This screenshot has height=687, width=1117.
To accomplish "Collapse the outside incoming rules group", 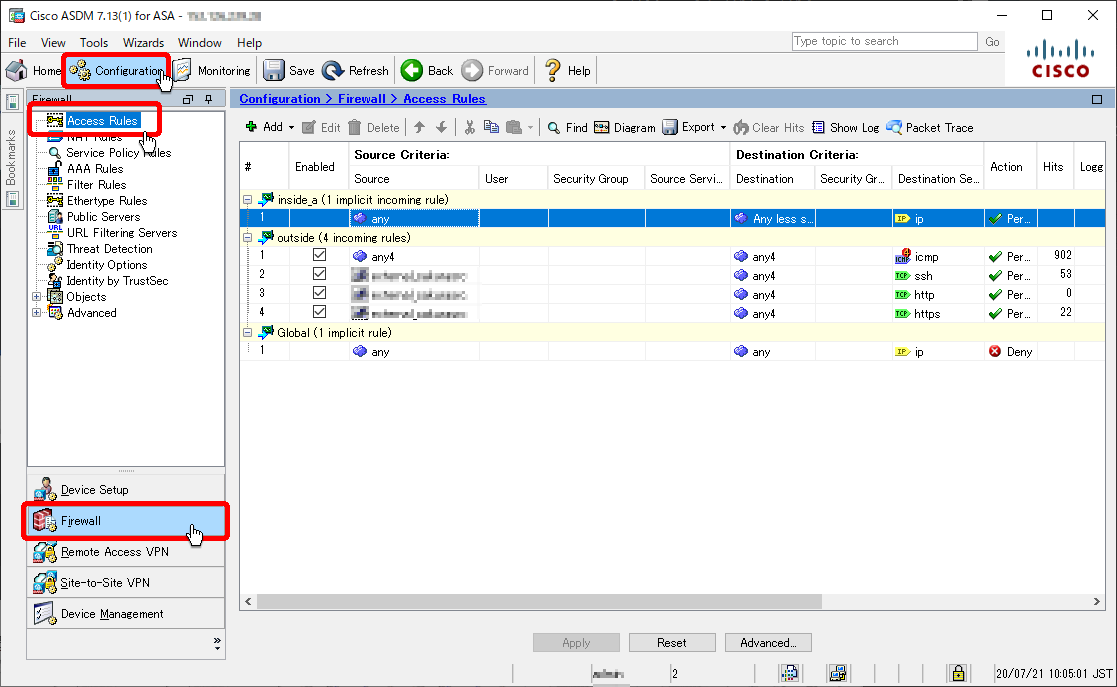I will click(247, 237).
